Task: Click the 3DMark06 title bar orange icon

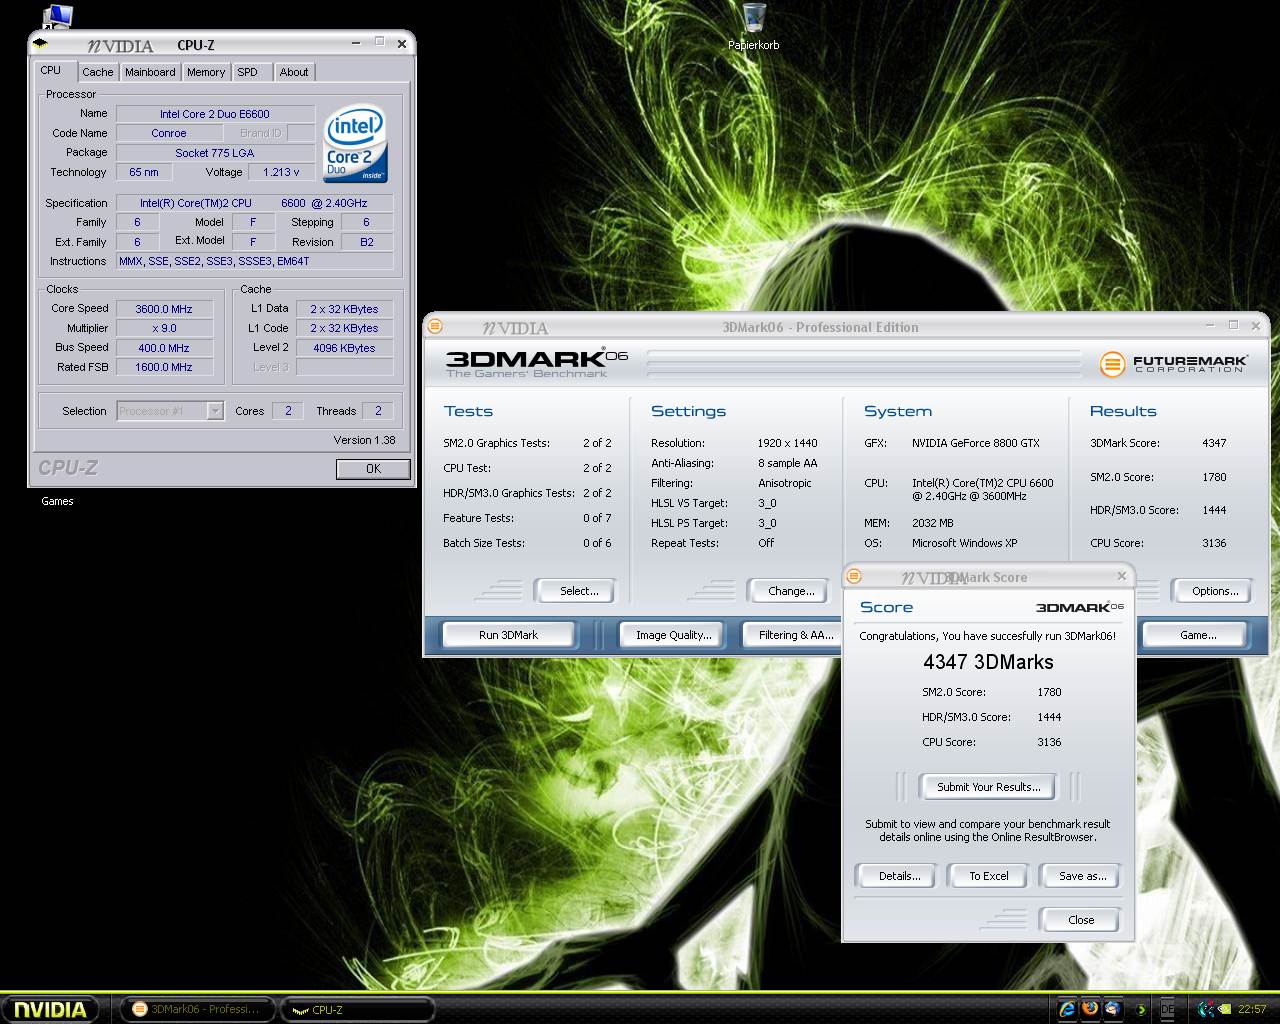Action: [x=435, y=326]
